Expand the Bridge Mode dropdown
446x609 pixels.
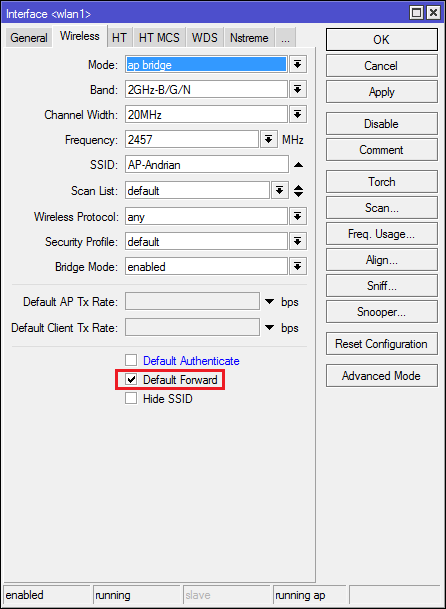pyautogui.click(x=298, y=266)
